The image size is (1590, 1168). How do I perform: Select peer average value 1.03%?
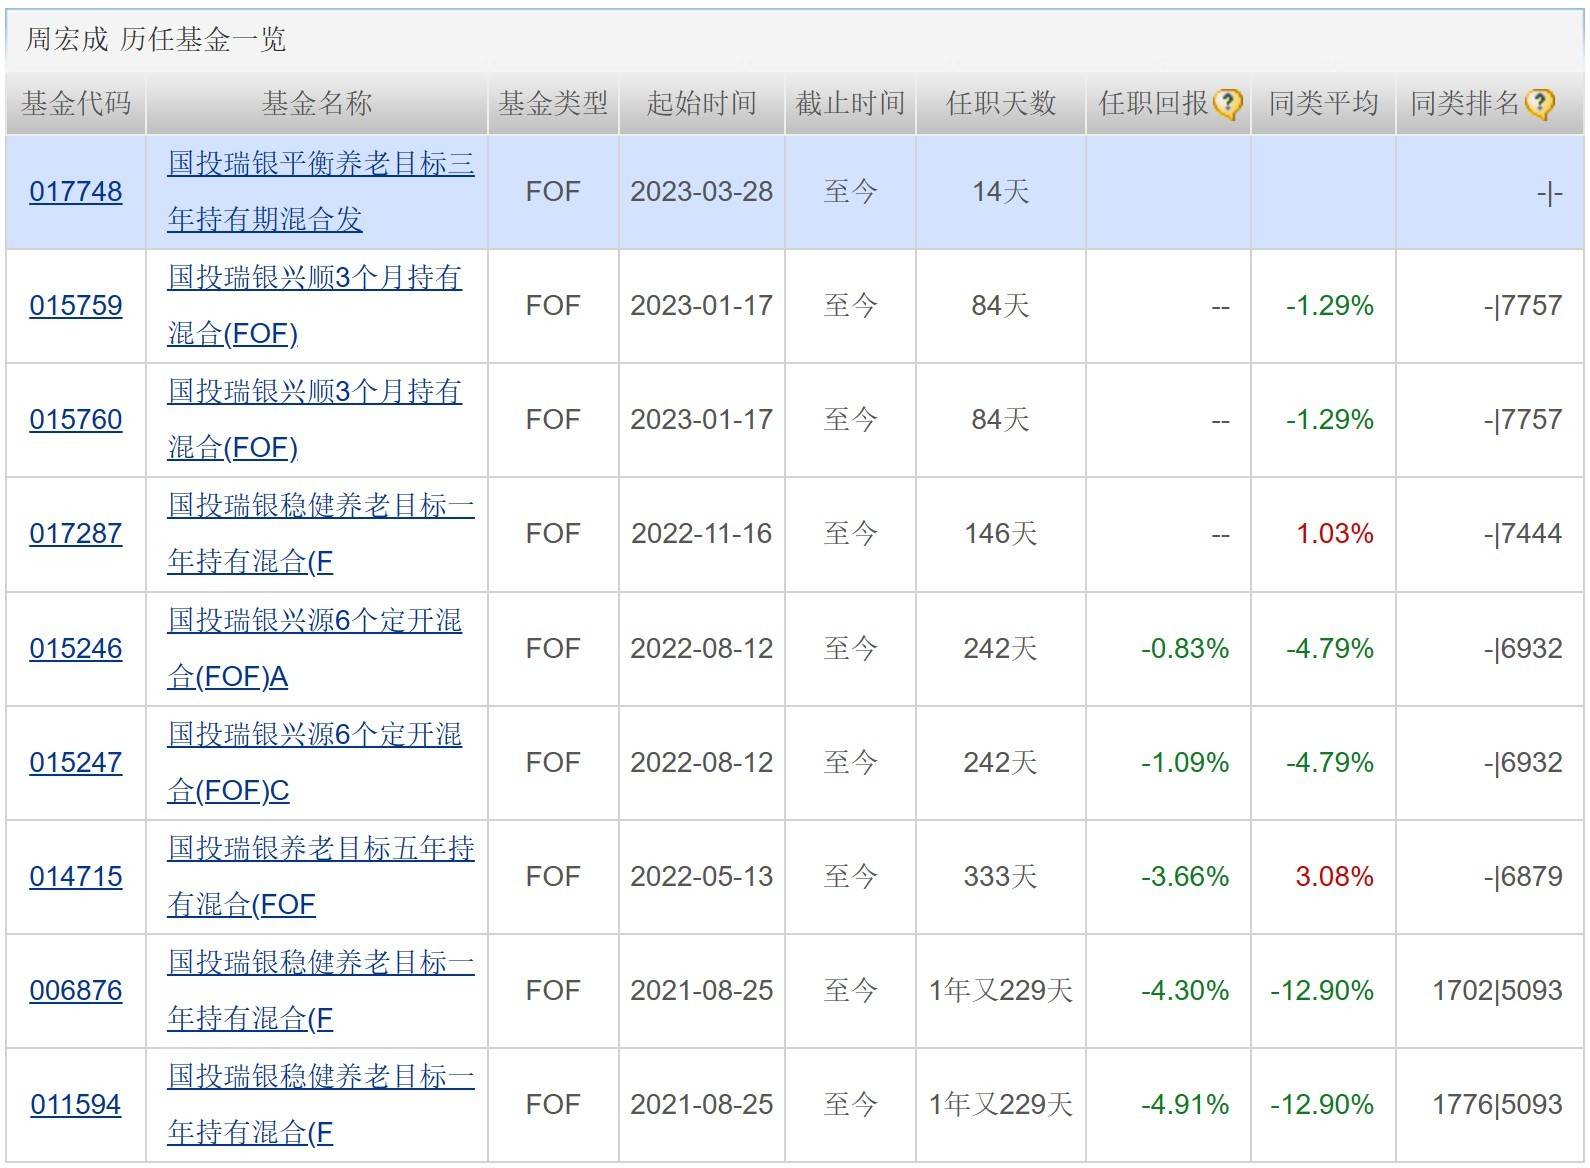click(1335, 534)
